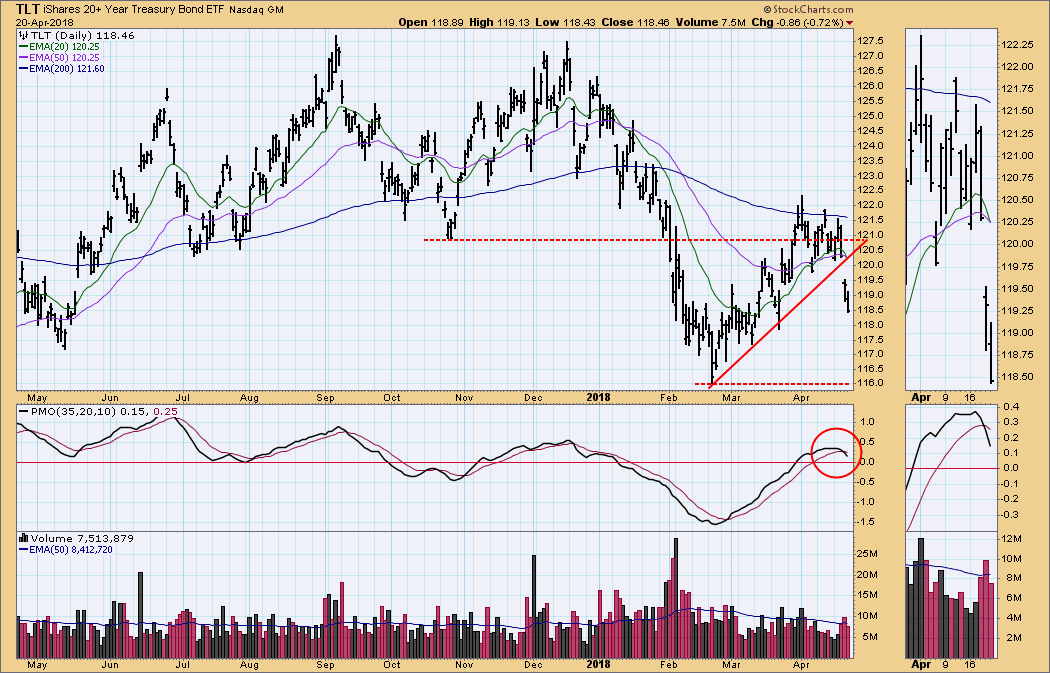Viewport: 1050px width, 673px height.
Task: Click the 2018 label on upper time axis
Action: 598,398
